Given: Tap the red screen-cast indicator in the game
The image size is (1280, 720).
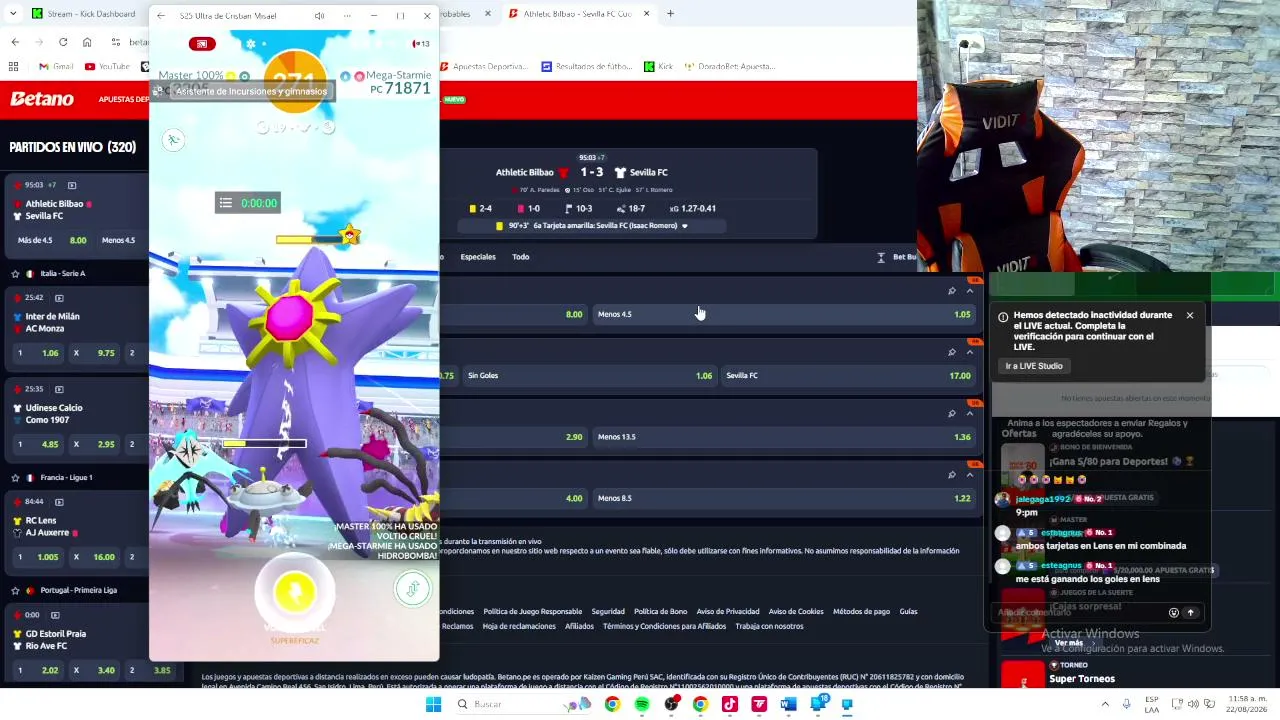Looking at the screenshot, I should (202, 44).
